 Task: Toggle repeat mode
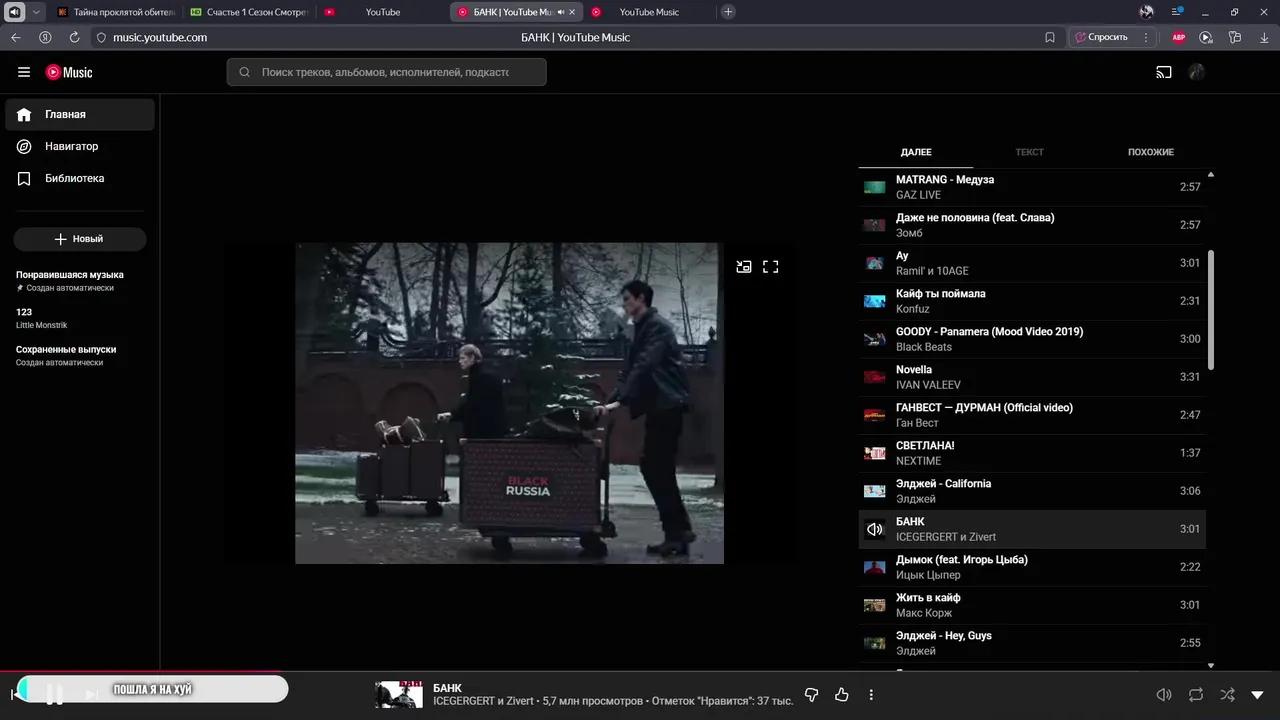[x=1196, y=694]
